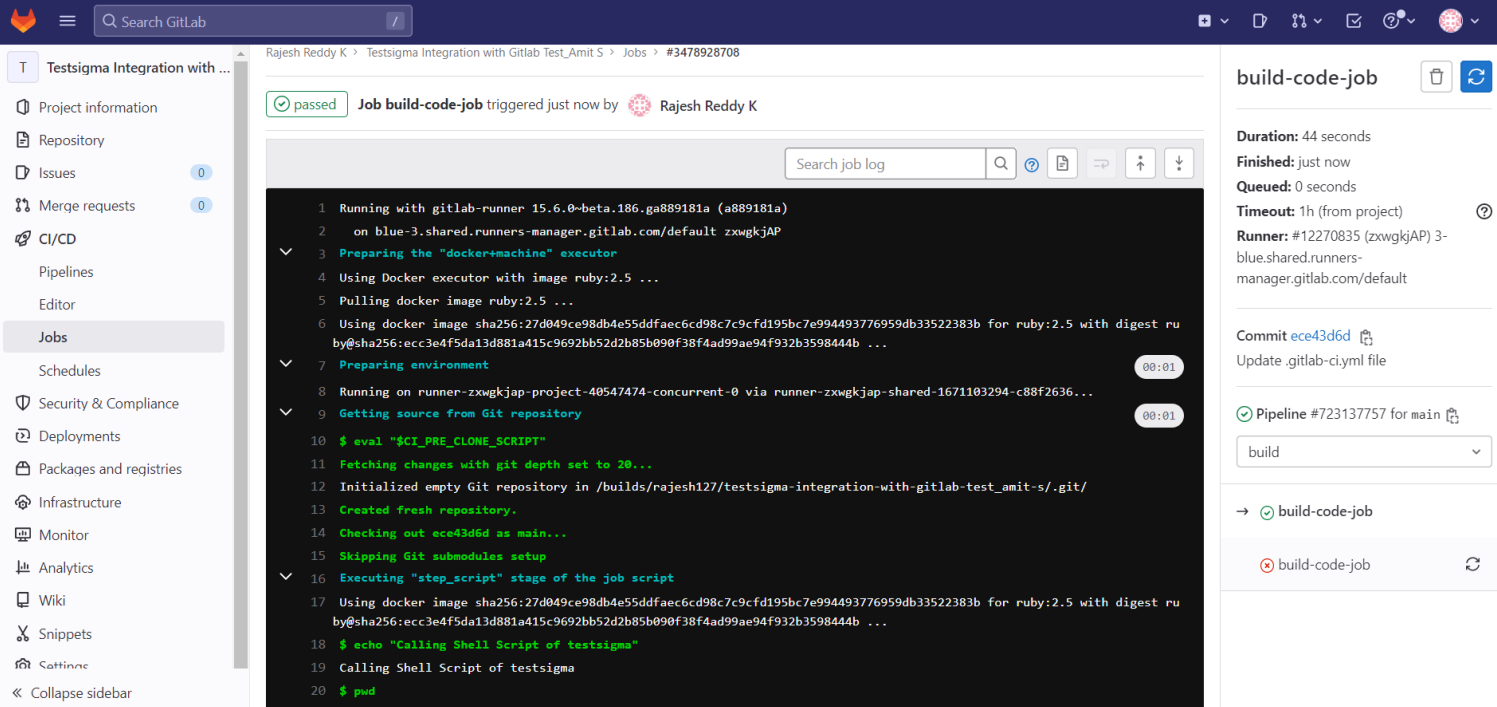Open Jobs breadcrumb link

[x=635, y=52]
